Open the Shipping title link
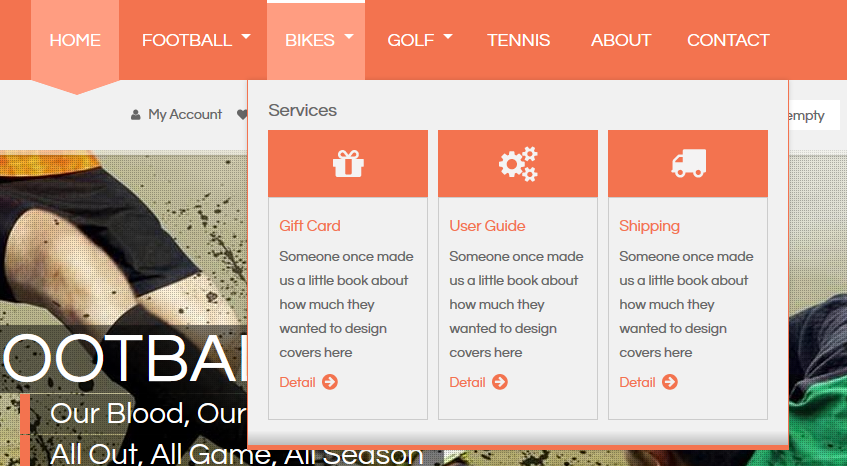The image size is (847, 466). pyautogui.click(x=649, y=226)
